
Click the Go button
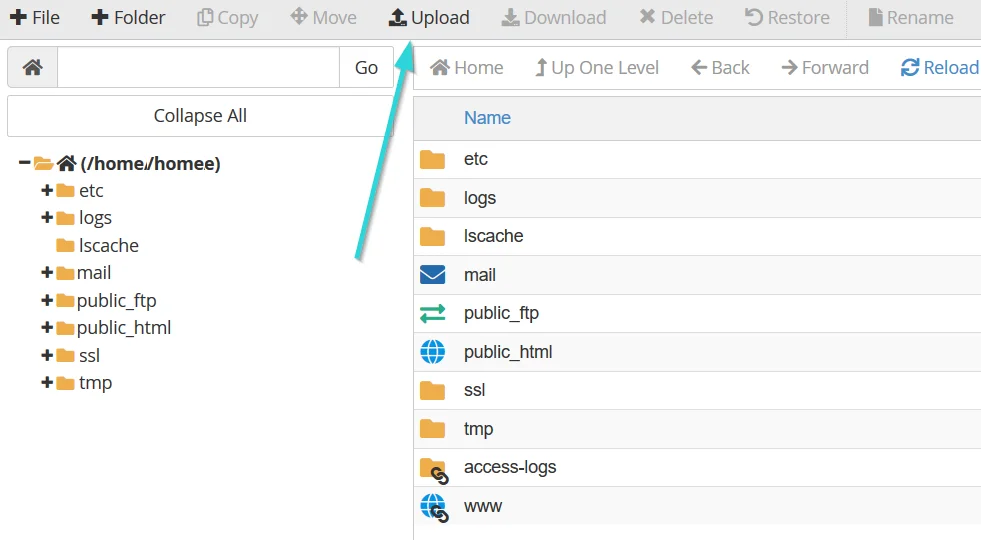pos(366,68)
